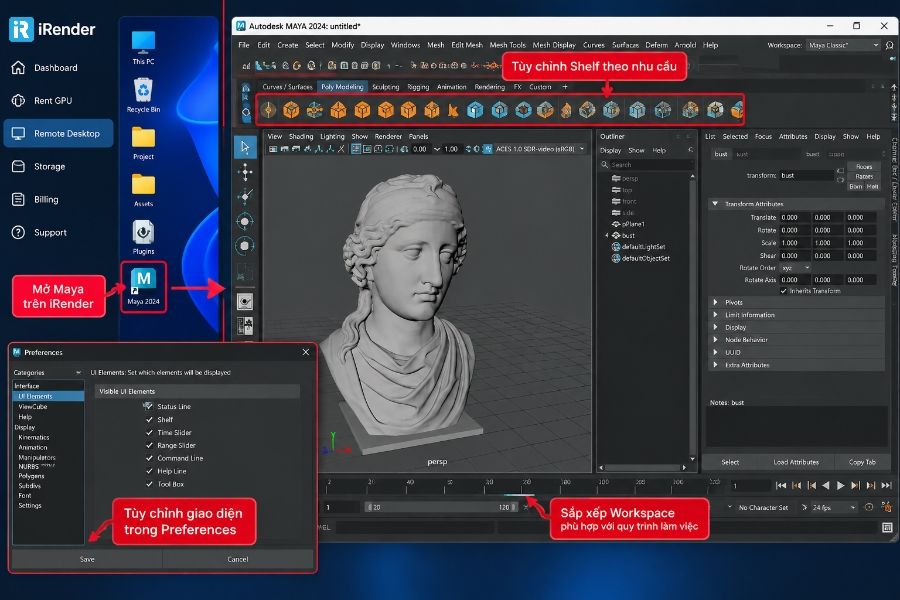Open the 24 fps frame rate dropdown
Image resolution: width=900 pixels, height=600 pixels.
(835, 508)
